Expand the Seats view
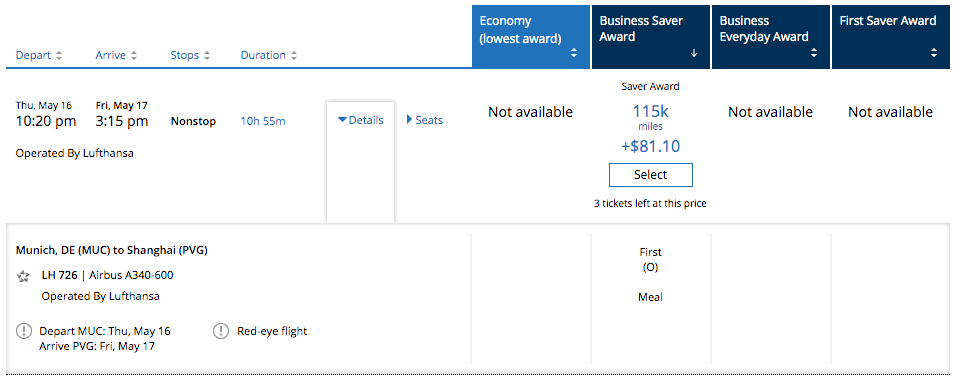 pos(425,120)
